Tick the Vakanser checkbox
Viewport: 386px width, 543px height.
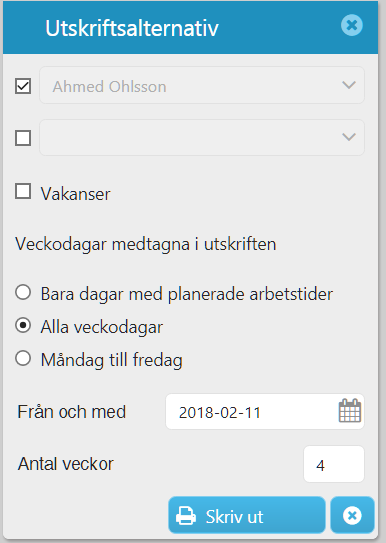coord(23,191)
